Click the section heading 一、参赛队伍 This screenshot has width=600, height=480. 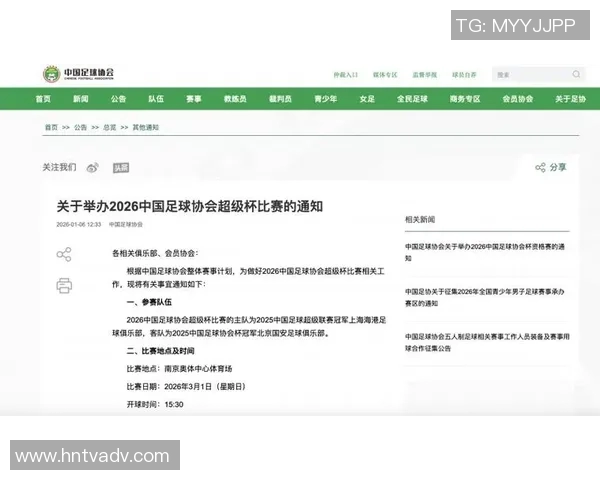pyautogui.click(x=149, y=302)
